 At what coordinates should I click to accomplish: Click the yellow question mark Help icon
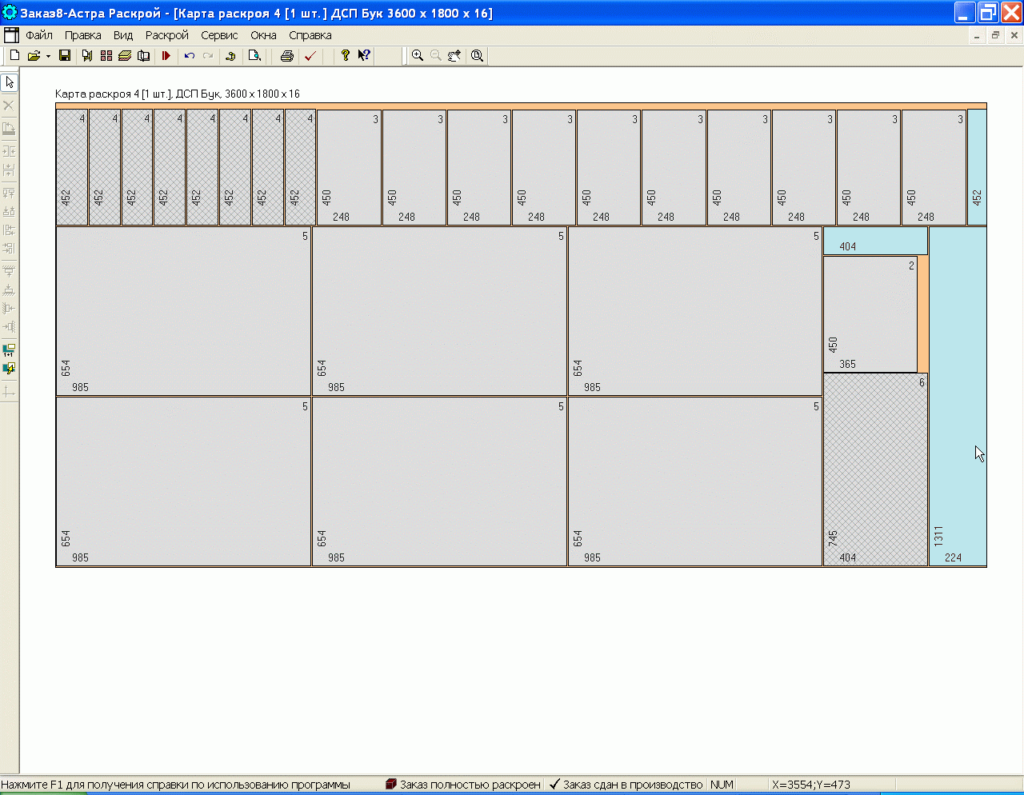345,56
